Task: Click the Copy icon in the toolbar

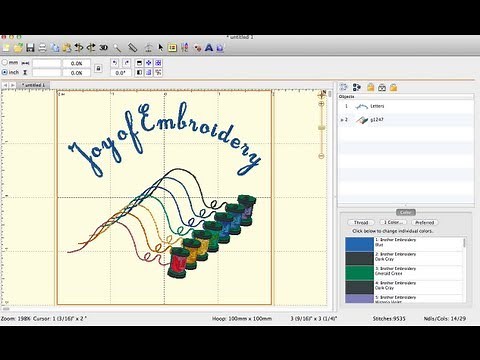Action: (x=55, y=48)
